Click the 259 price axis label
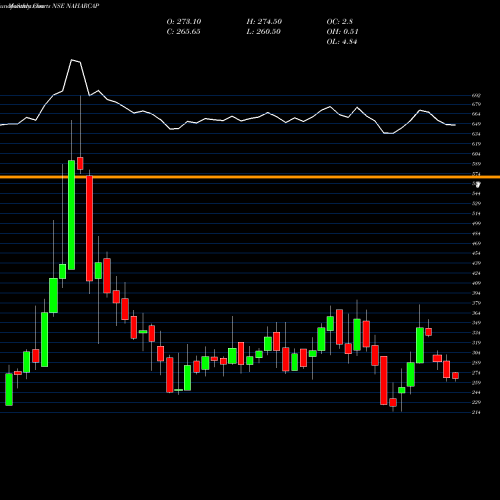Screen dimensions: 500x500 pyautogui.click(x=476, y=383)
